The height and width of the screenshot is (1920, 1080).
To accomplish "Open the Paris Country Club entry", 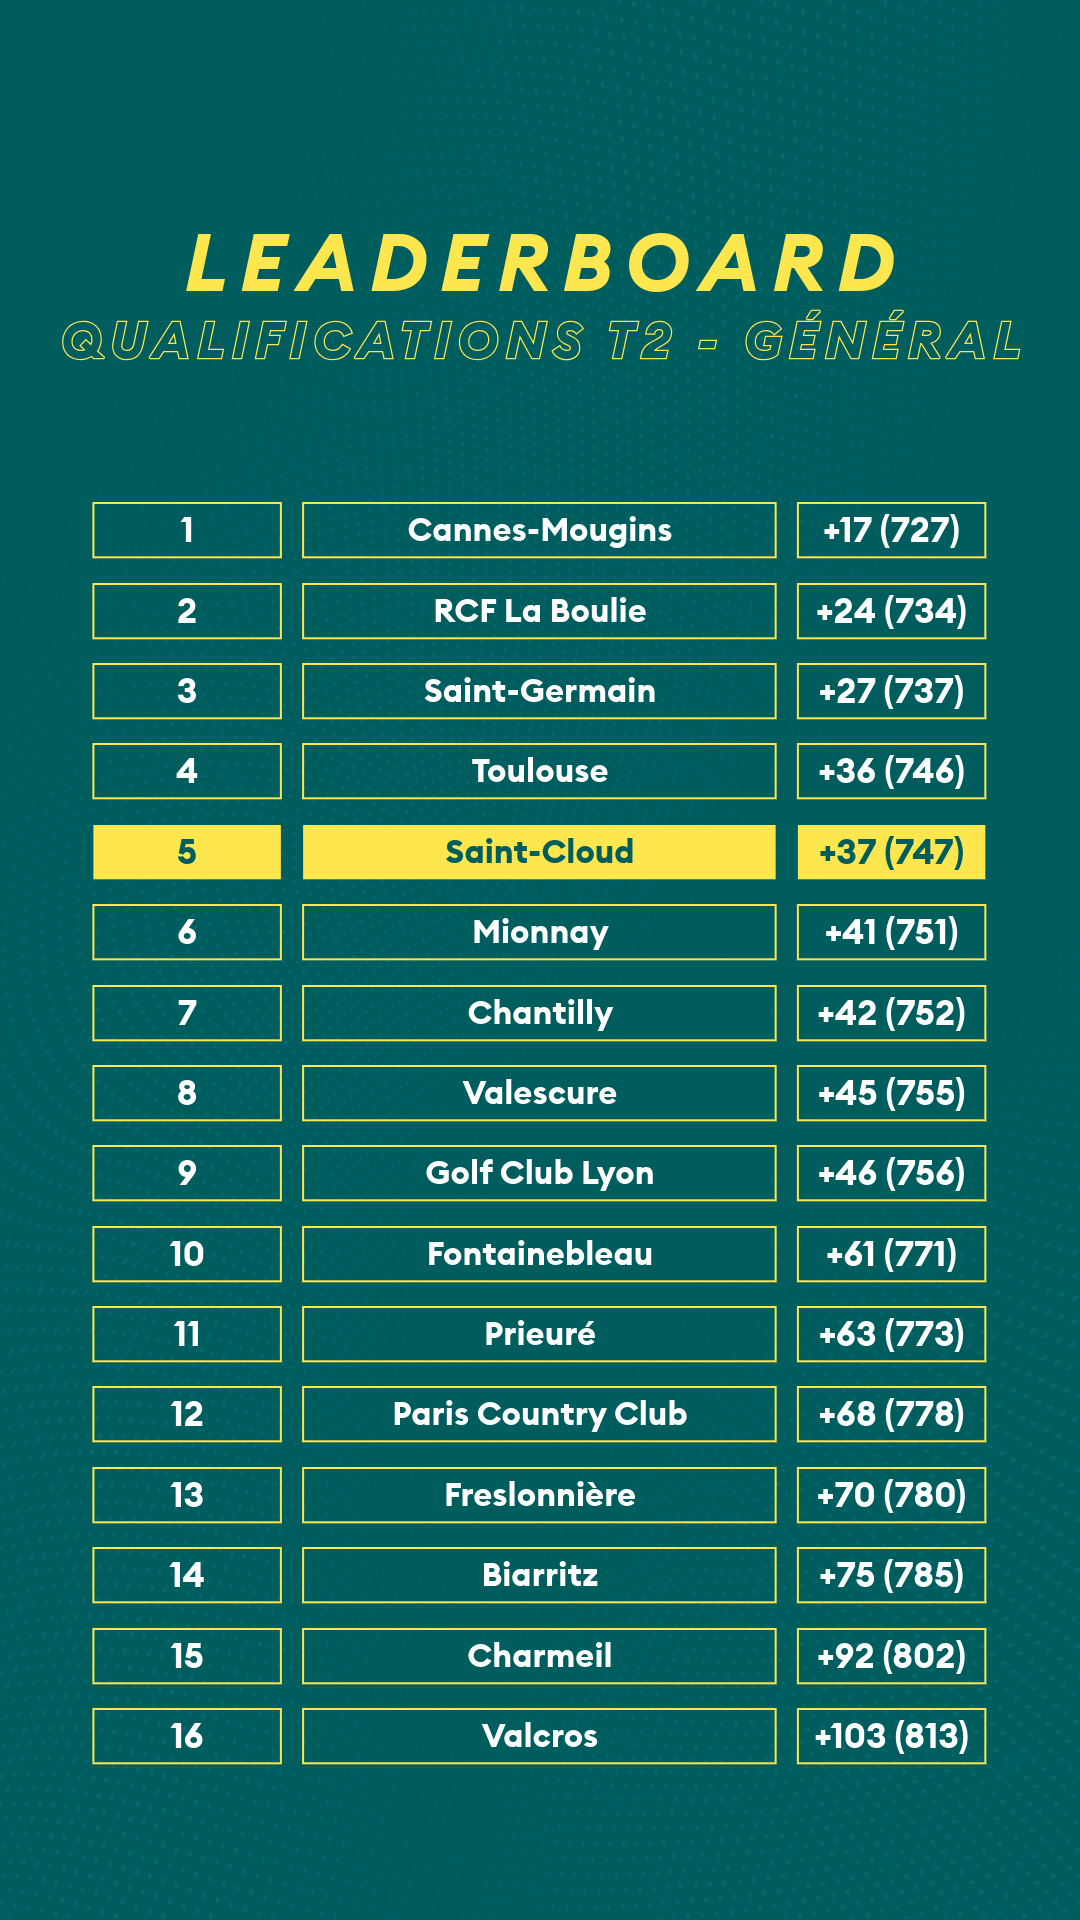I will pyautogui.click(x=539, y=1414).
